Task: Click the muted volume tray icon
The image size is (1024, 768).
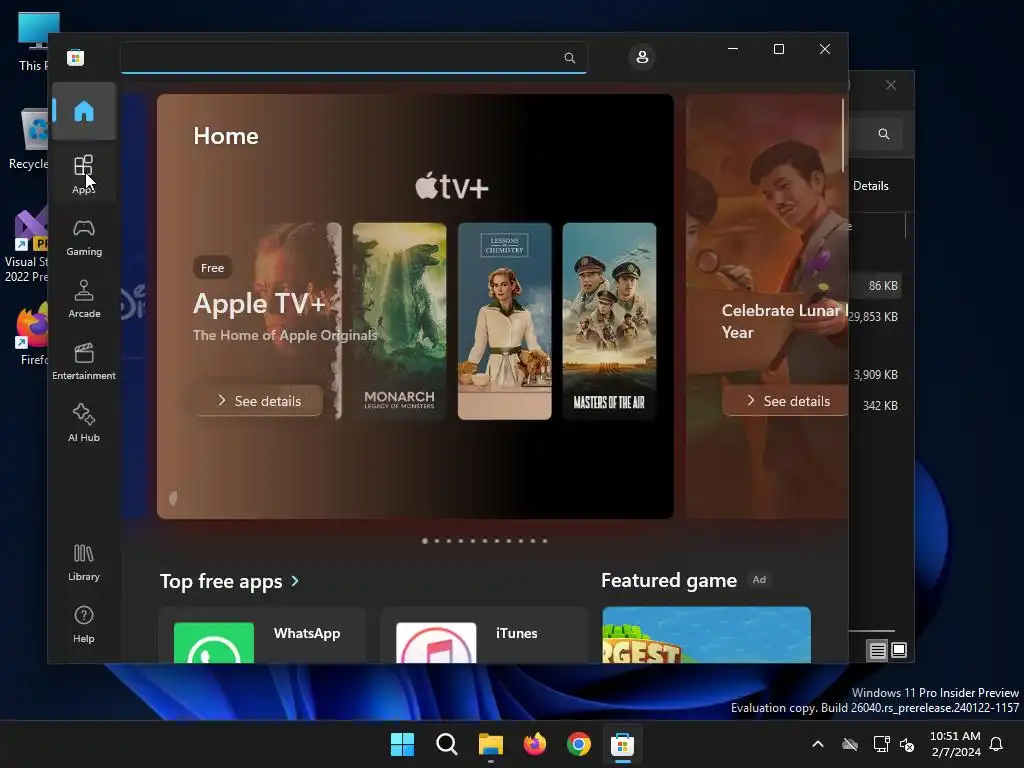Action: pyautogui.click(x=907, y=744)
